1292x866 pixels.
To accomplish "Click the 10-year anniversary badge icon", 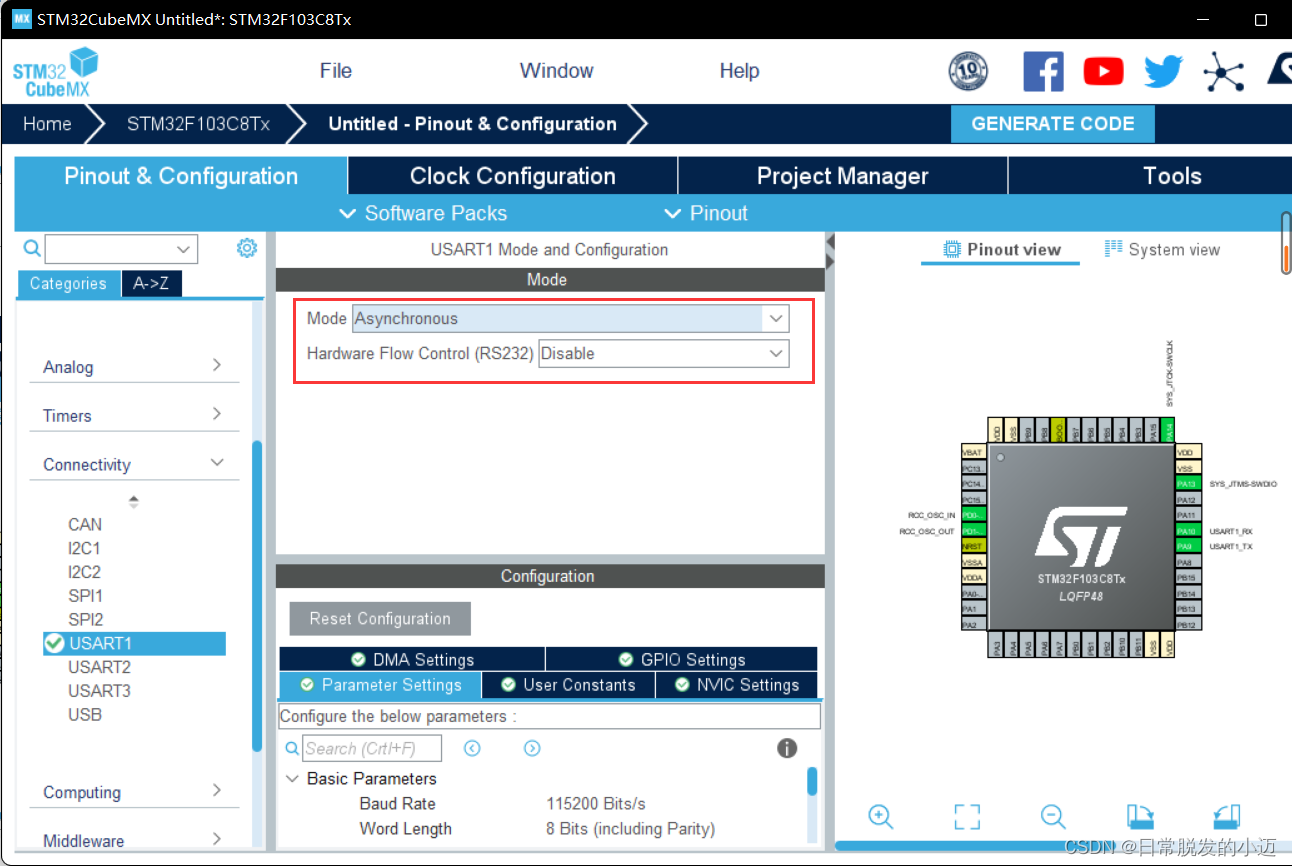I will pos(968,71).
